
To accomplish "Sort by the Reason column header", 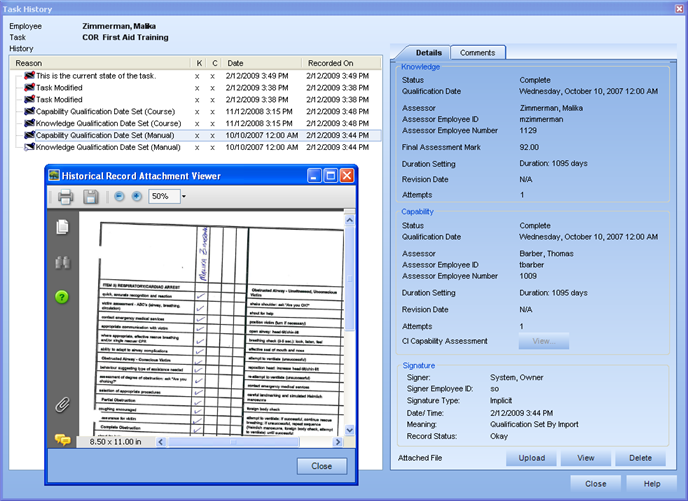I will point(100,63).
